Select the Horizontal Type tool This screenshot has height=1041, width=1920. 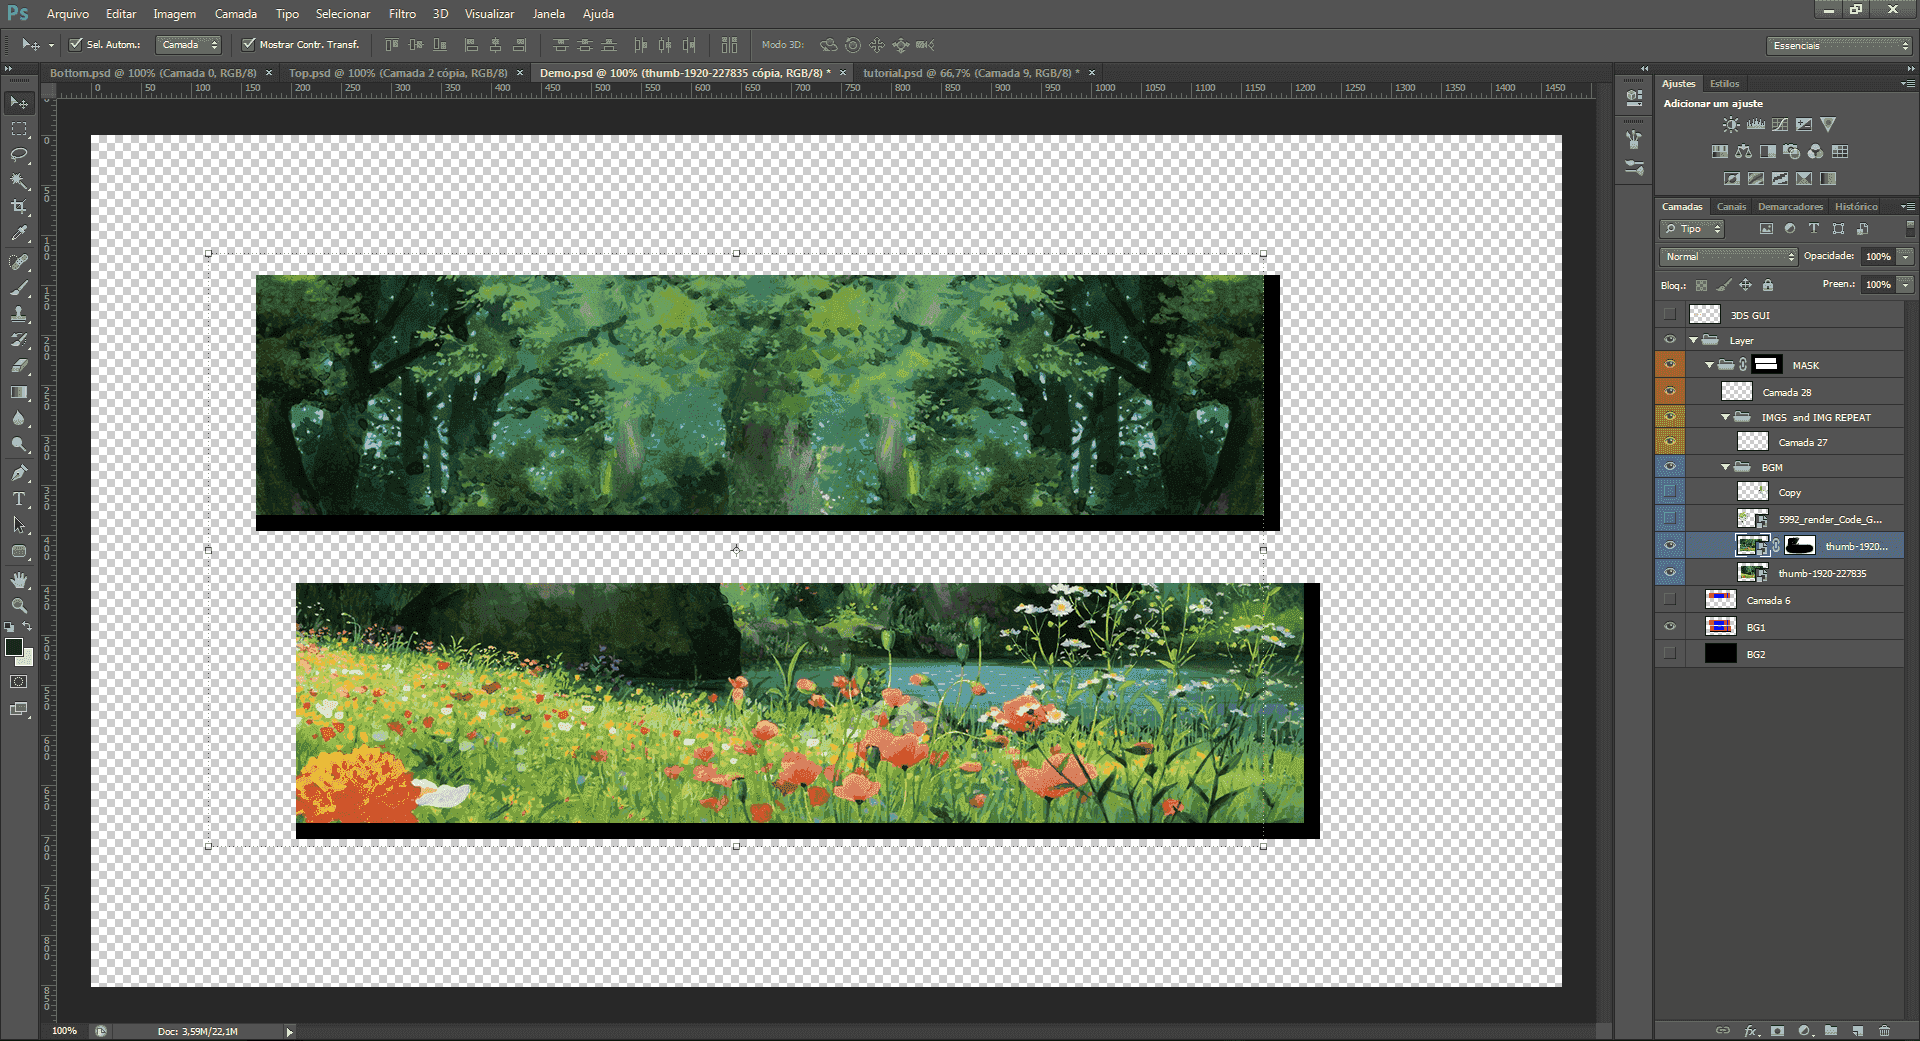click(x=19, y=499)
